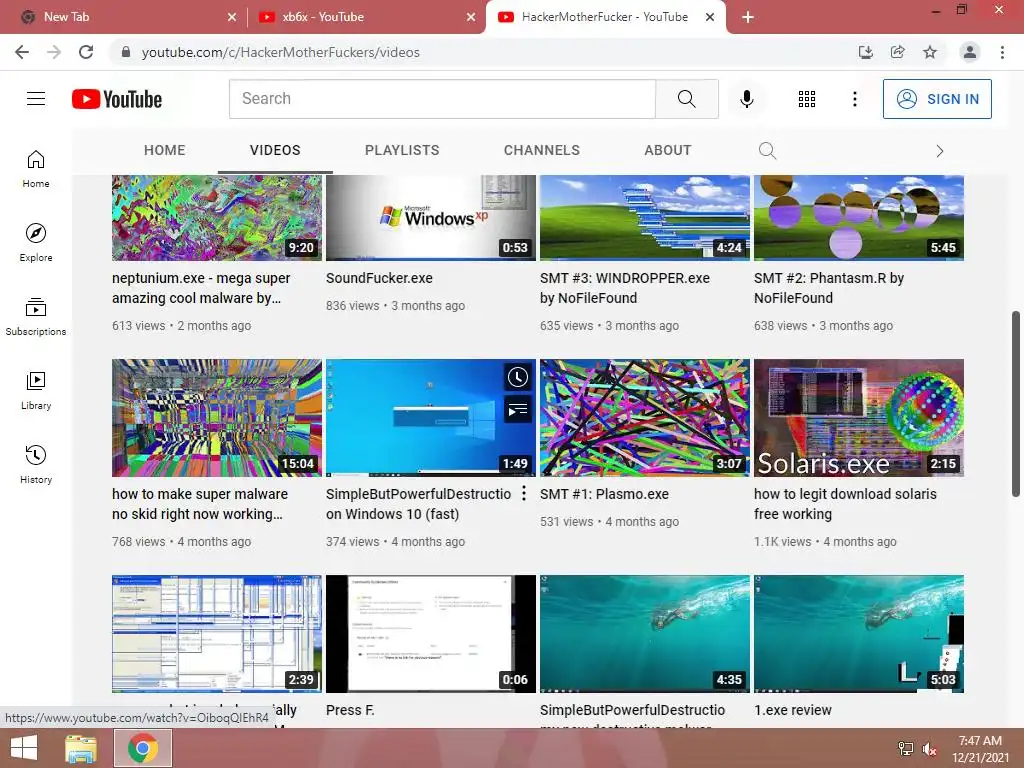Click the search magnifier button
The image size is (1024, 768).
tap(686, 99)
